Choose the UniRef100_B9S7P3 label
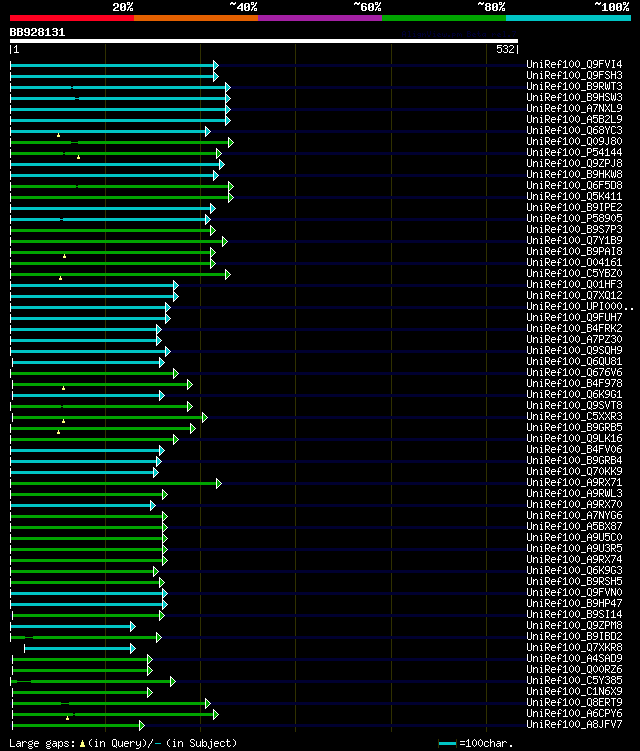The image size is (640, 751). [574, 229]
